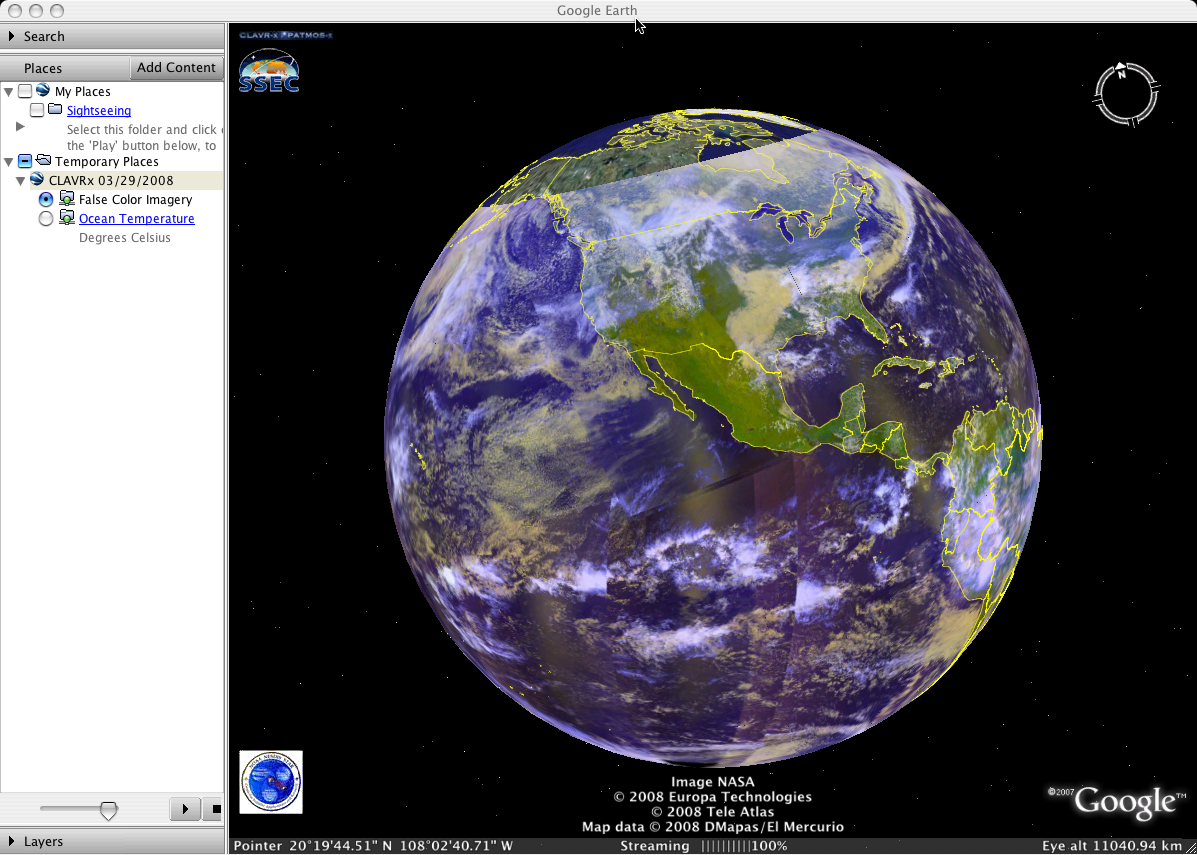Click the Google Earth window title
1197x855 pixels.
[596, 11]
